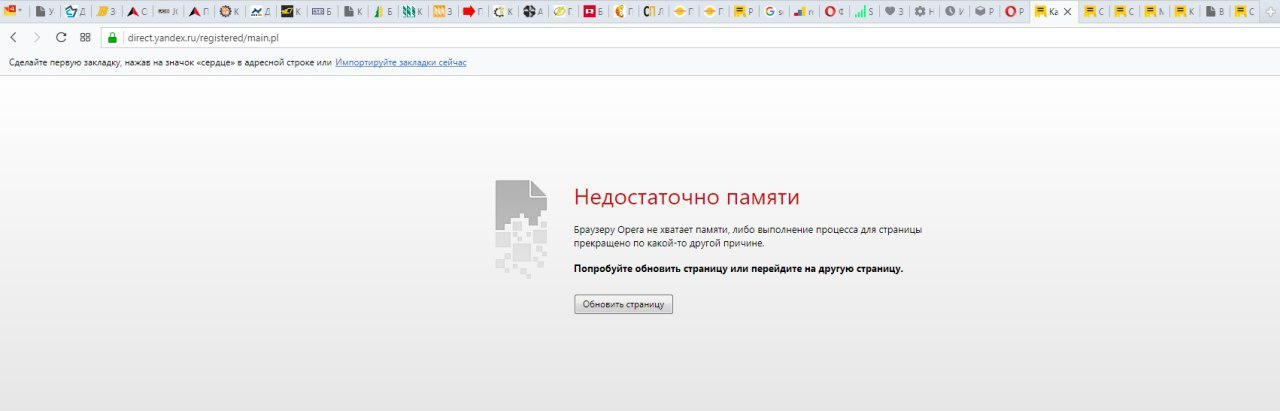Select the 'СП' icon tab labeled 'Л'
The height and width of the screenshot is (411, 1280).
655,12
